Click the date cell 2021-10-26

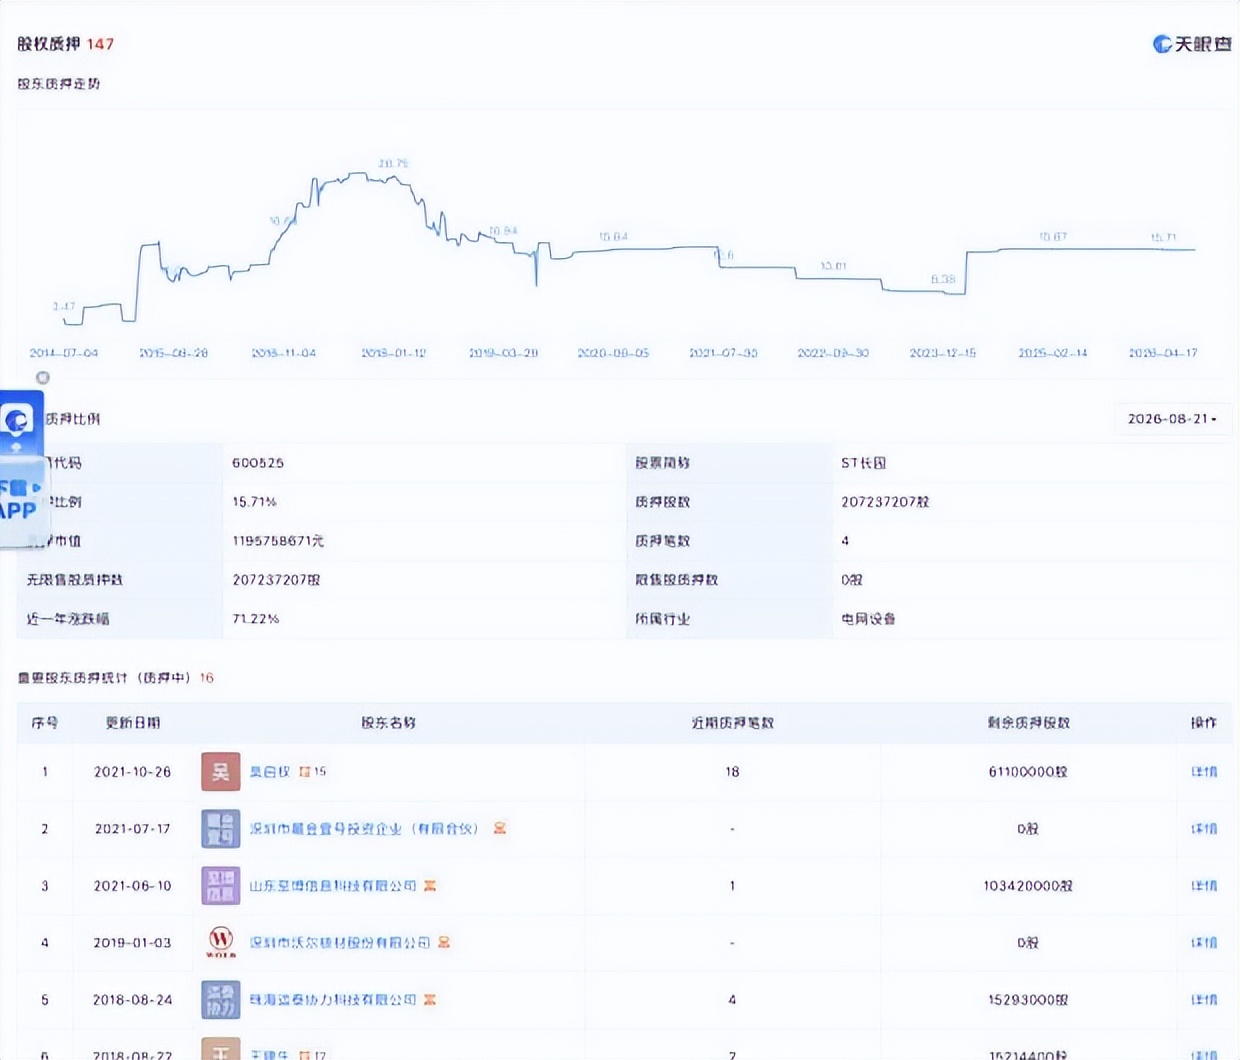pyautogui.click(x=132, y=772)
